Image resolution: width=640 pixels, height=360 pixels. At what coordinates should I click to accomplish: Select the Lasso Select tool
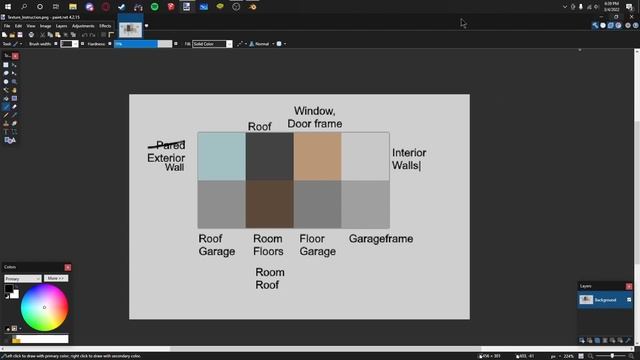point(6,73)
